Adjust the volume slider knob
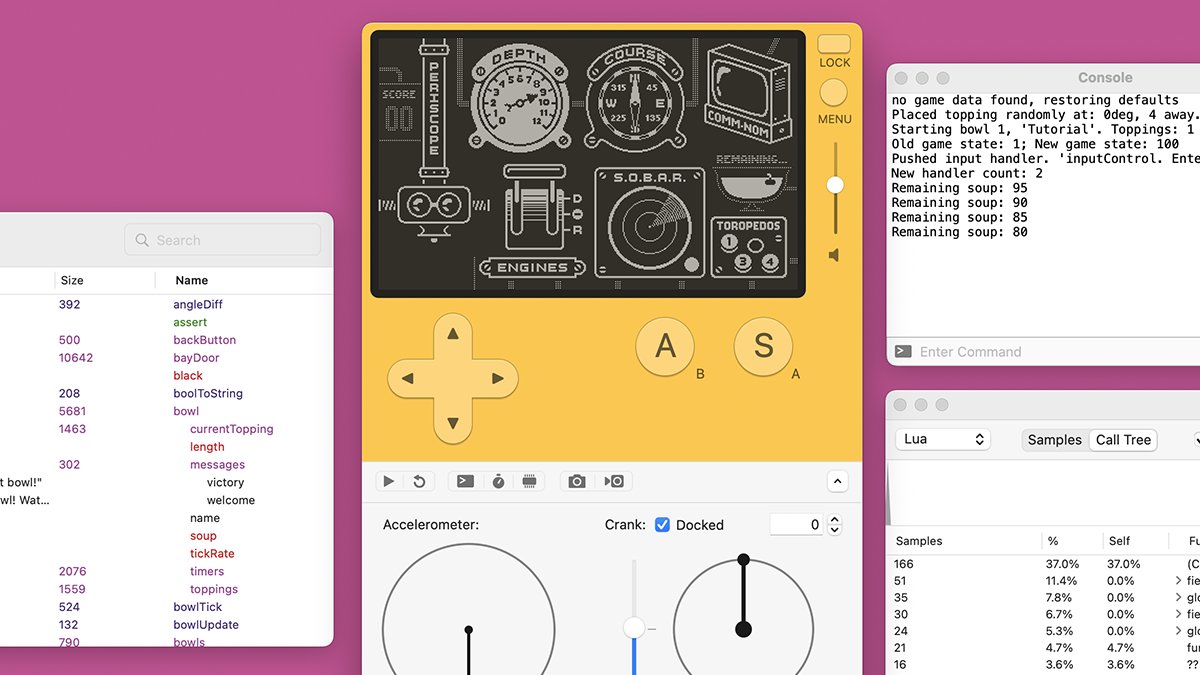This screenshot has width=1200, height=675. pyautogui.click(x=835, y=185)
